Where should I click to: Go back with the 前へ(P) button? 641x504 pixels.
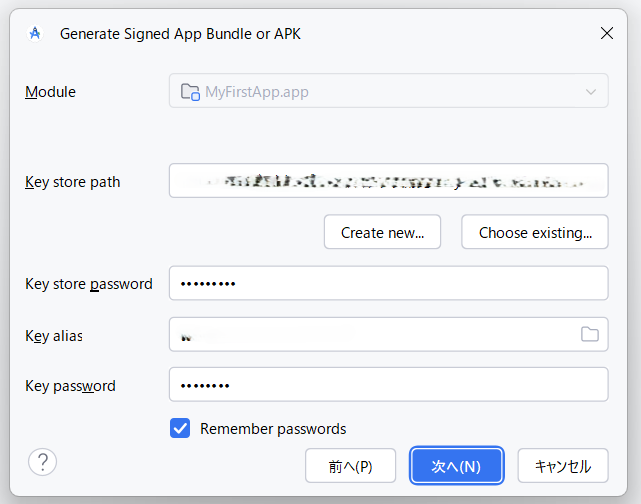pos(350,466)
